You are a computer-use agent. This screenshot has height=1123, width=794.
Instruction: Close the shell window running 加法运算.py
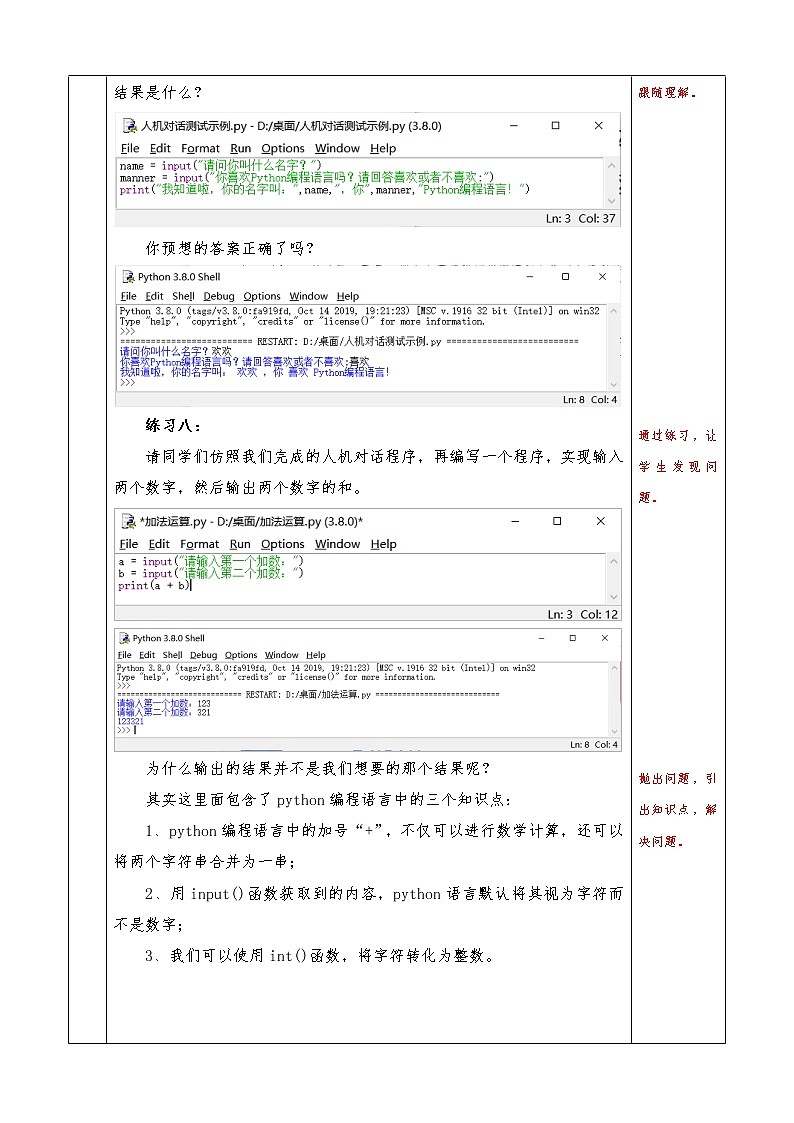click(x=605, y=637)
